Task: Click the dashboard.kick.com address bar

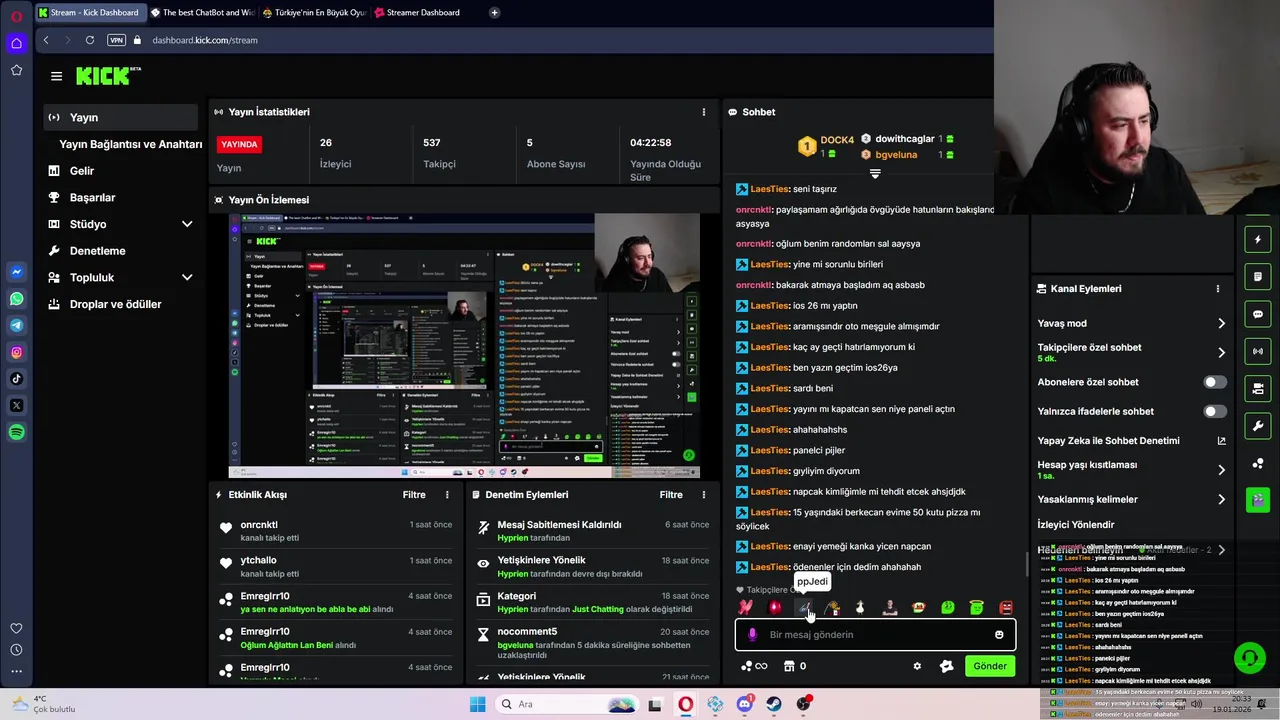Action: click(205, 40)
